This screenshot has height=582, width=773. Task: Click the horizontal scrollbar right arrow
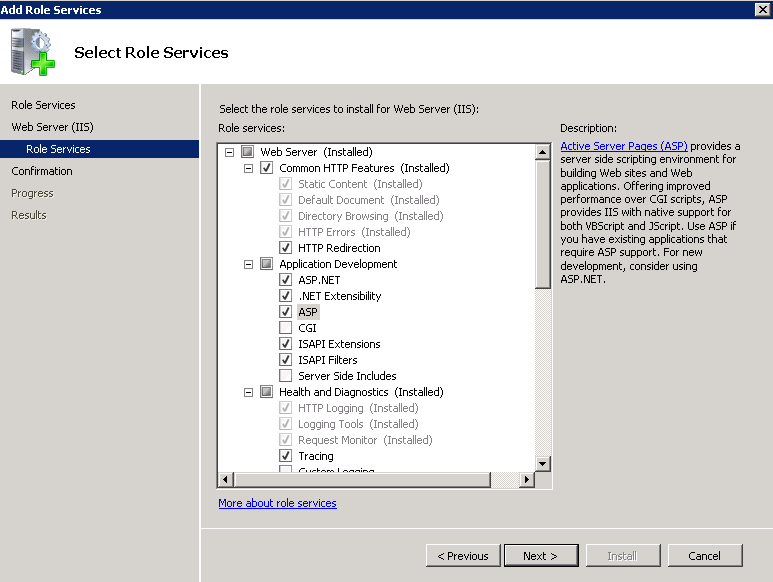tap(527, 480)
